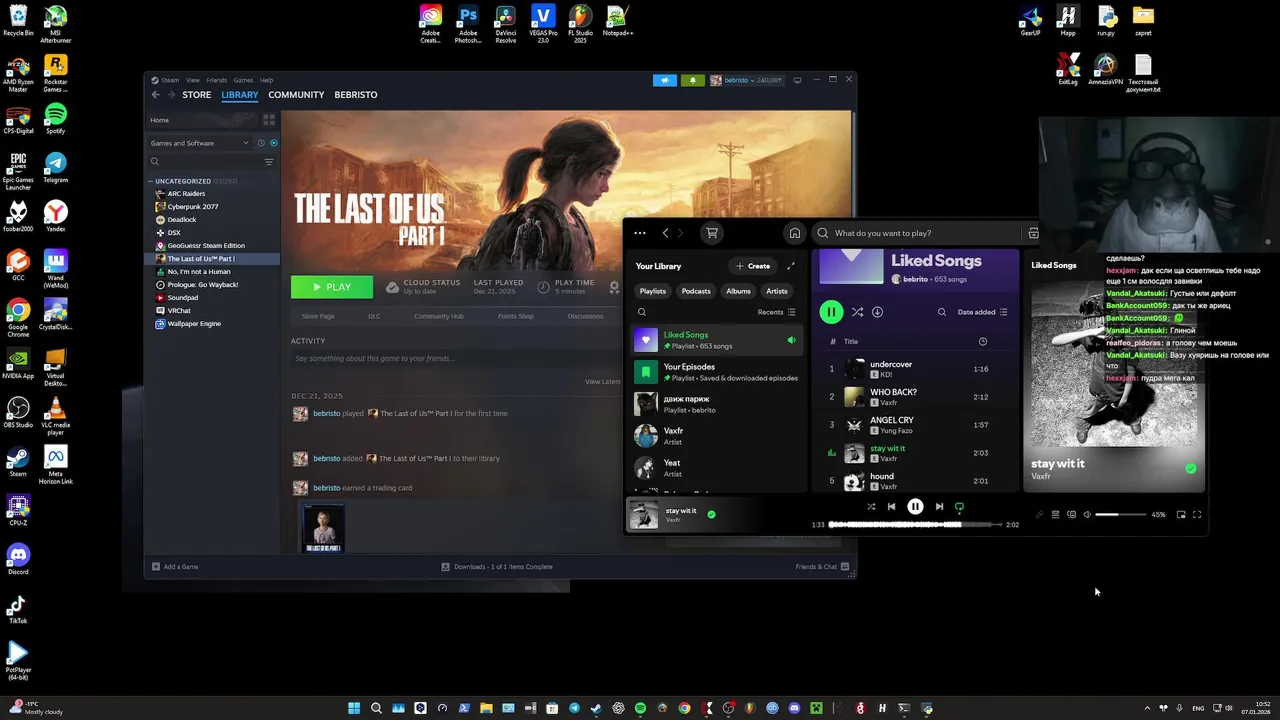Seek within the Spotify track progress bar

tap(914, 524)
